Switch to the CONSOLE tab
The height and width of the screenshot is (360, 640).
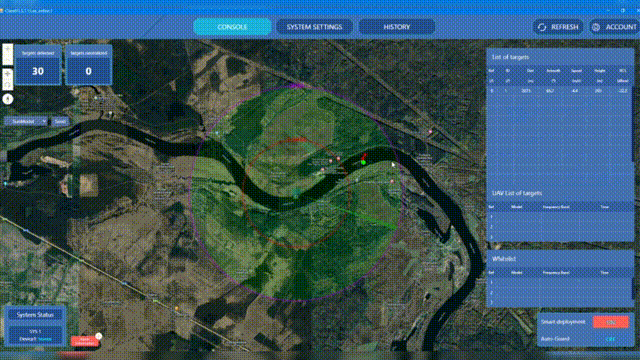click(x=232, y=27)
